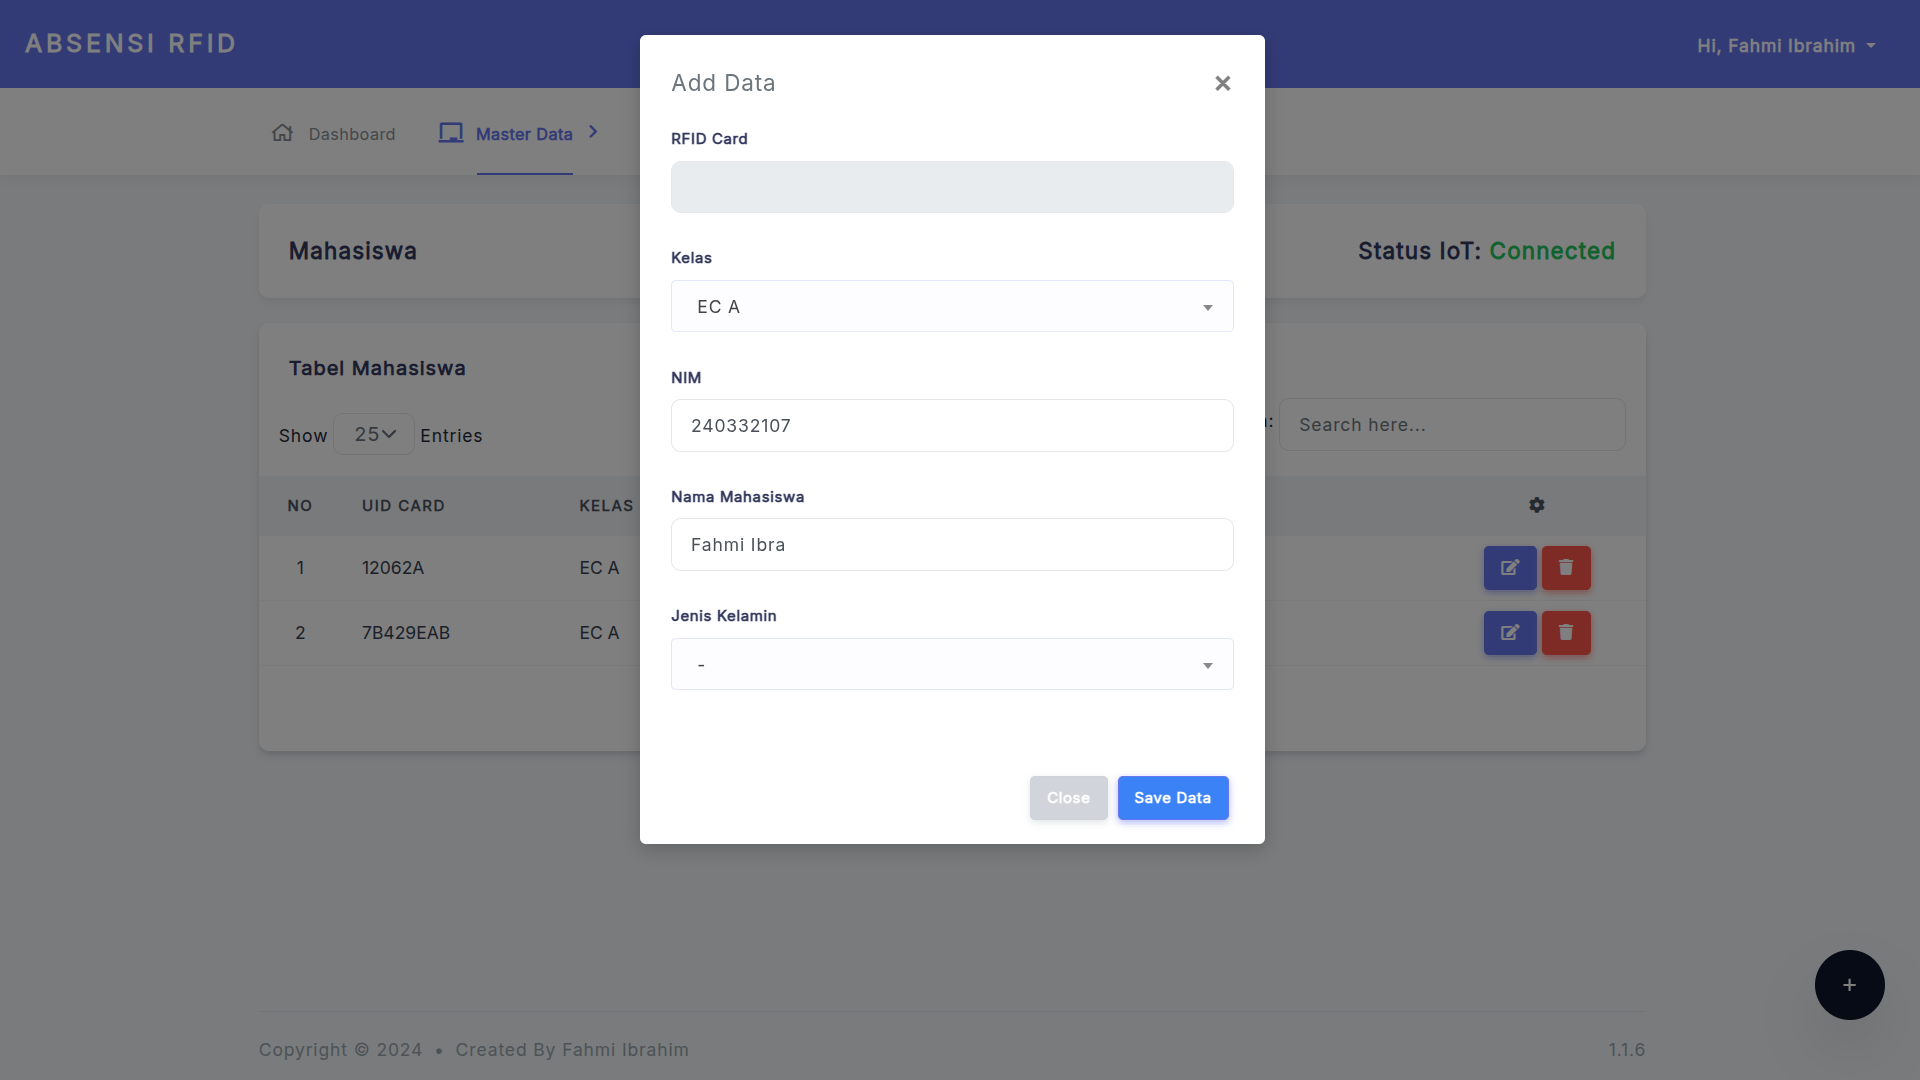Expand the Jenis Kelamin dropdown
Viewport: 1920px width, 1080px height.
(952, 665)
